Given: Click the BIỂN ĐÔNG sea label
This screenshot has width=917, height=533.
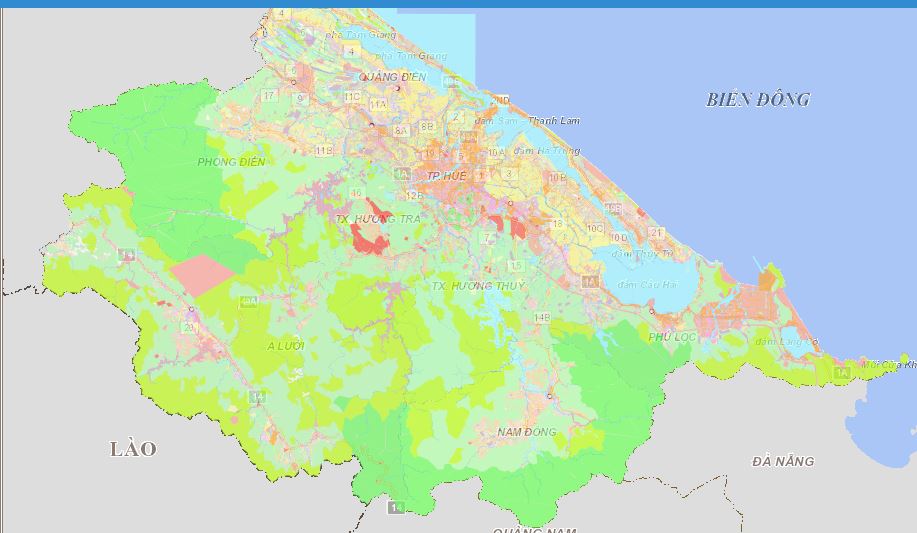Looking at the screenshot, I should [x=757, y=99].
